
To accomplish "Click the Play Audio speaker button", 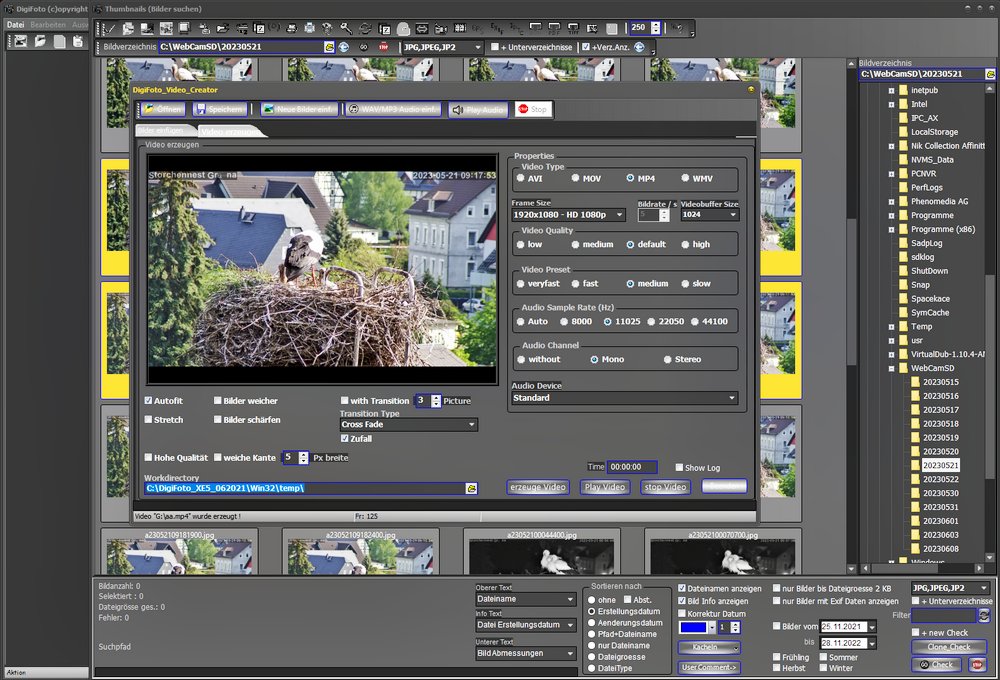I will [x=478, y=109].
